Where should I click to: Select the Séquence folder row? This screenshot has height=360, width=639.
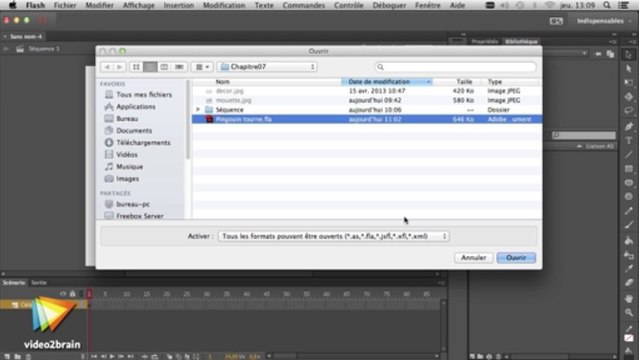click(367, 110)
